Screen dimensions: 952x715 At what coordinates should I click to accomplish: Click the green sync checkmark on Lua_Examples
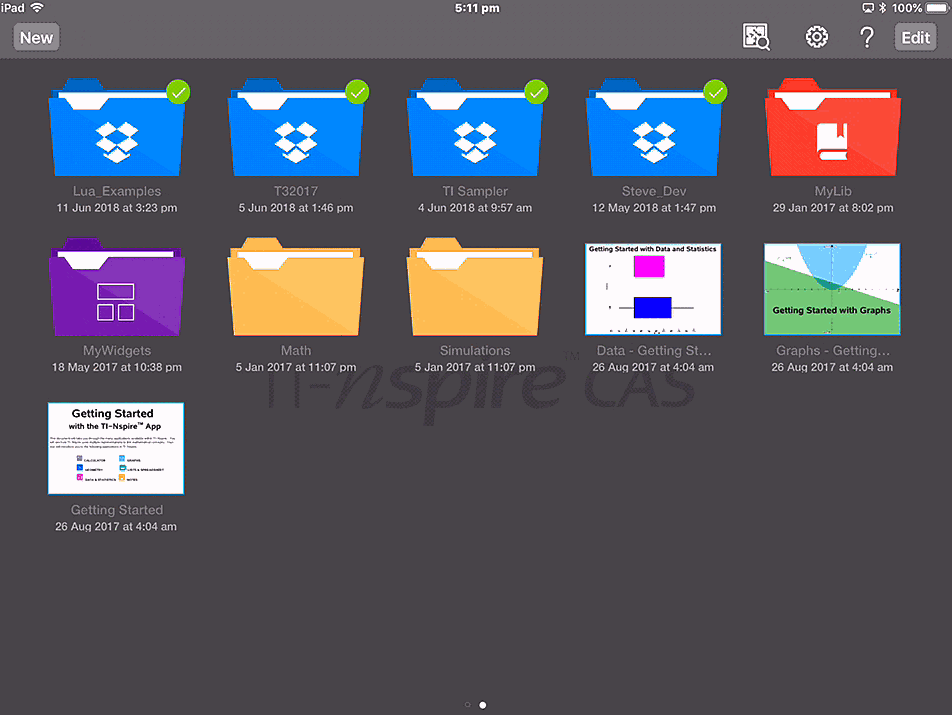[178, 92]
